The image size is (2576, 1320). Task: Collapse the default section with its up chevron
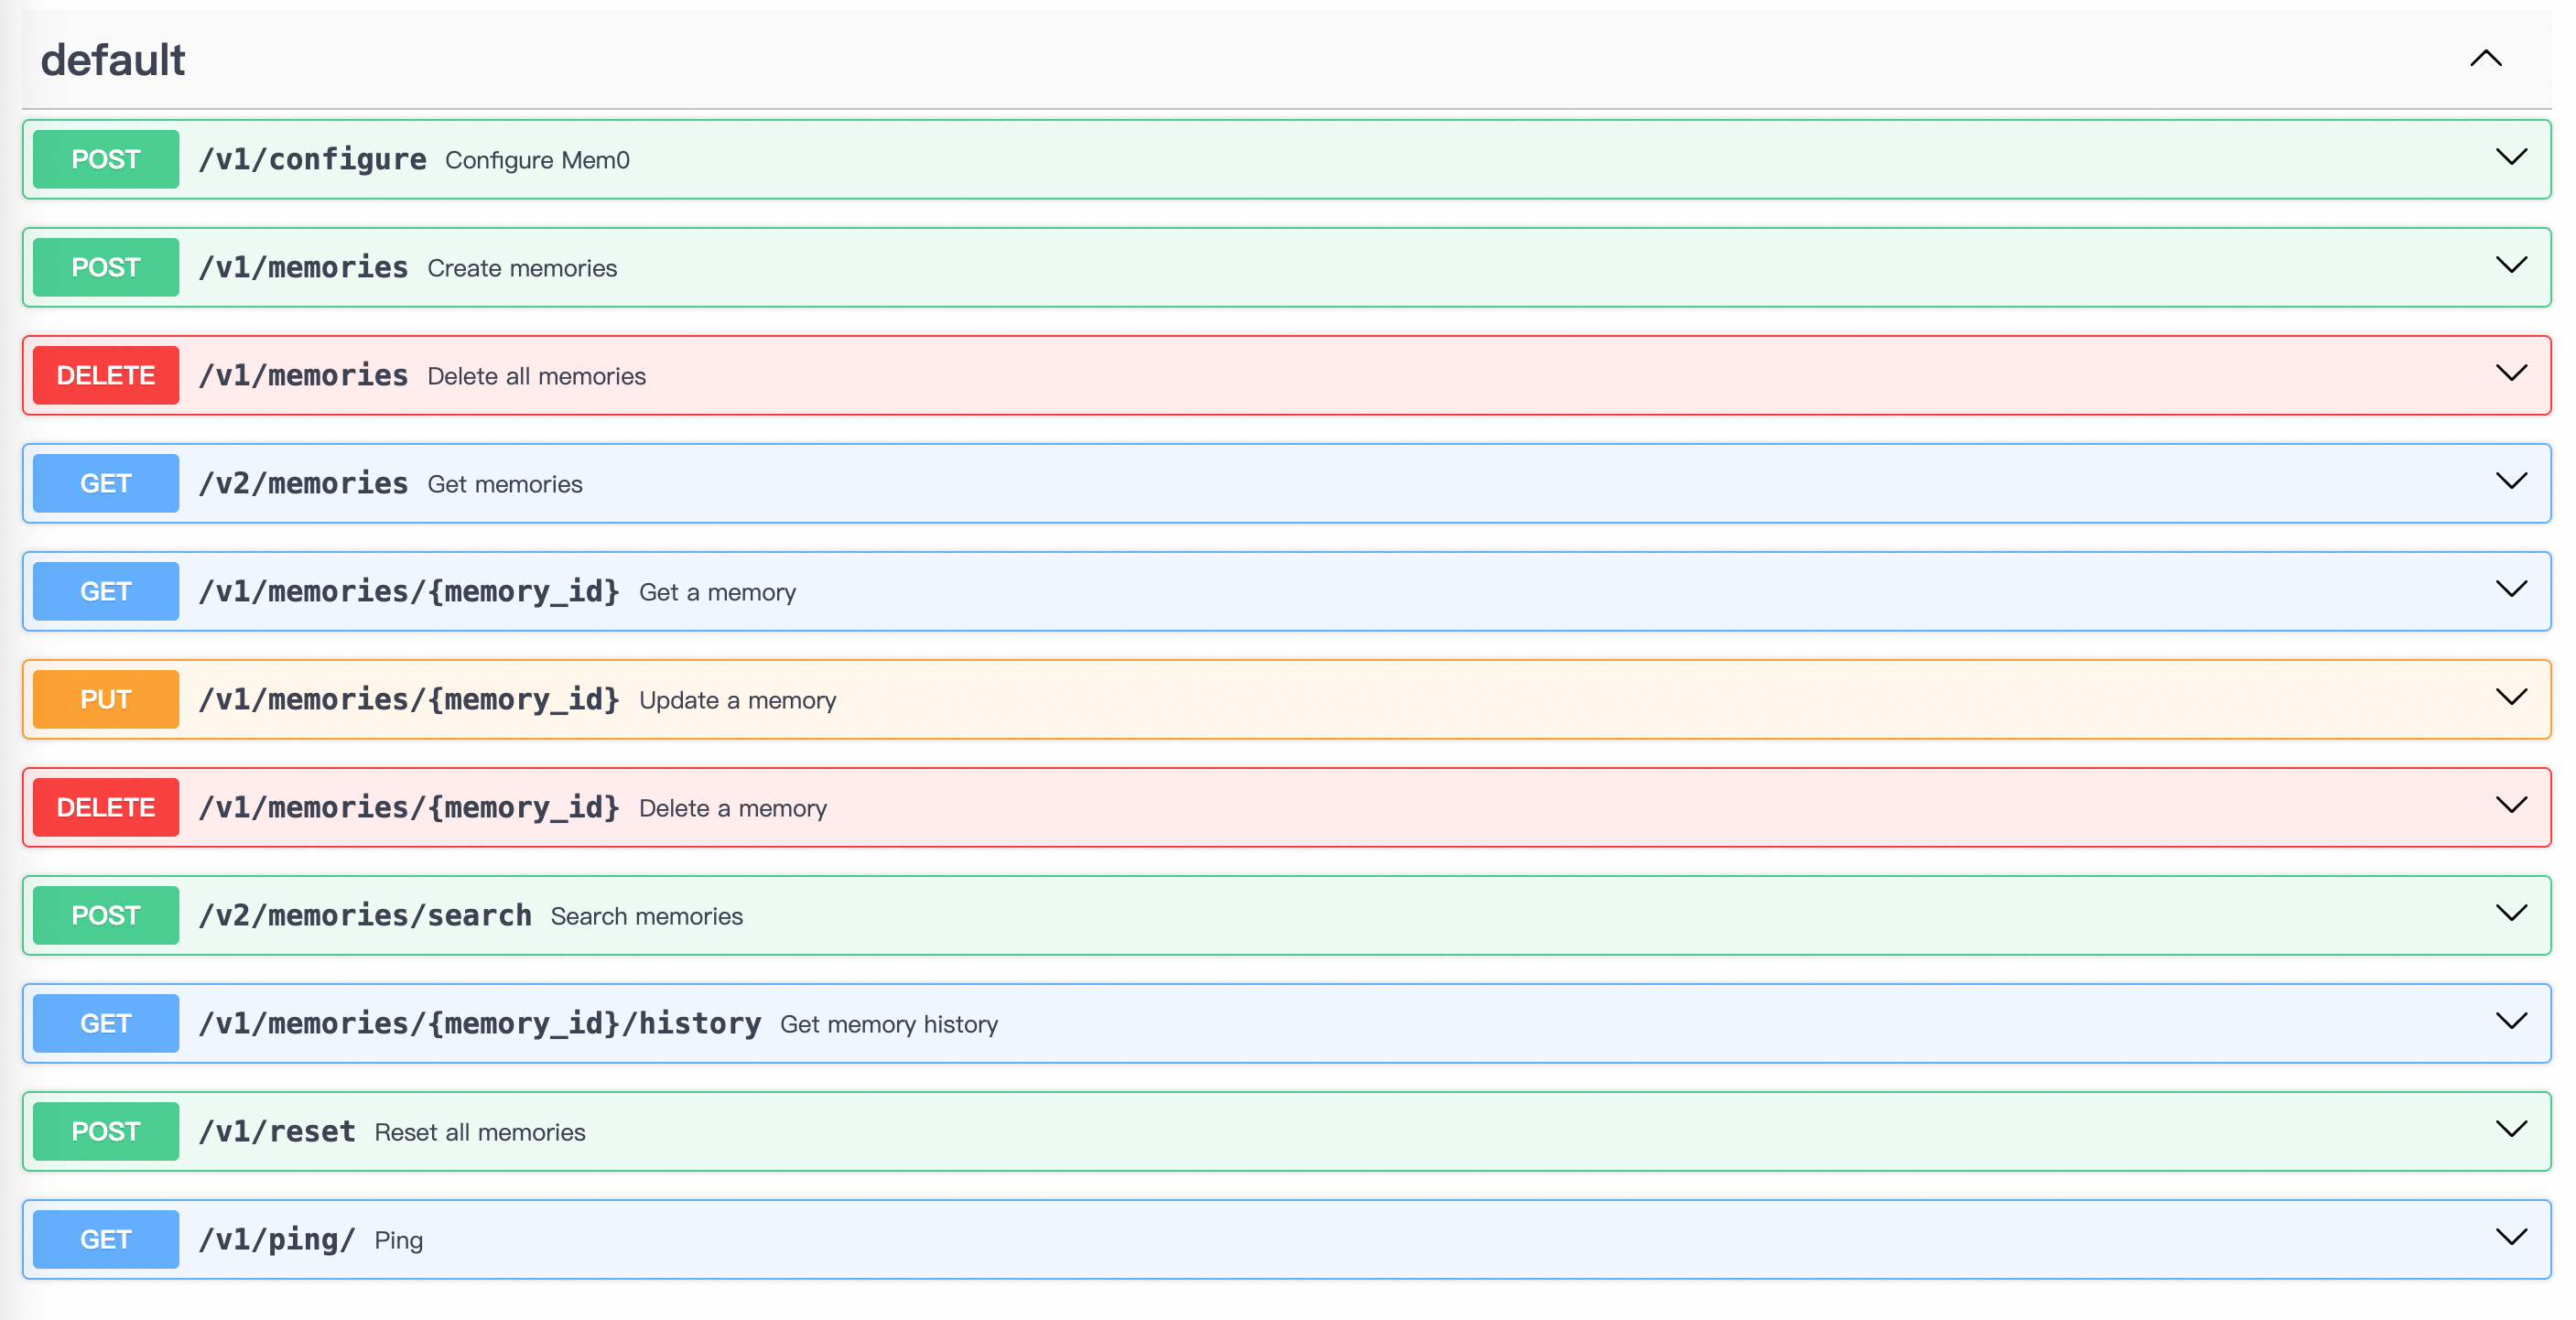pos(2485,59)
